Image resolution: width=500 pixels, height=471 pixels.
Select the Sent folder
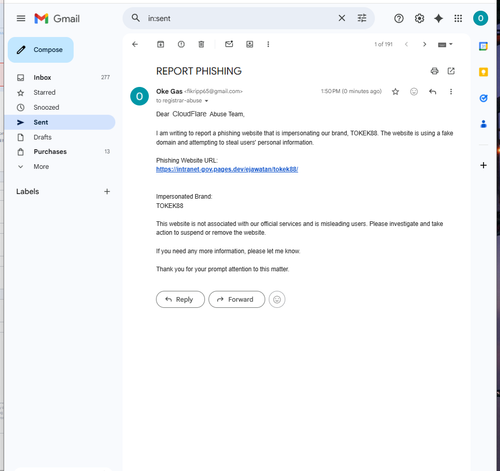click(x=60, y=122)
